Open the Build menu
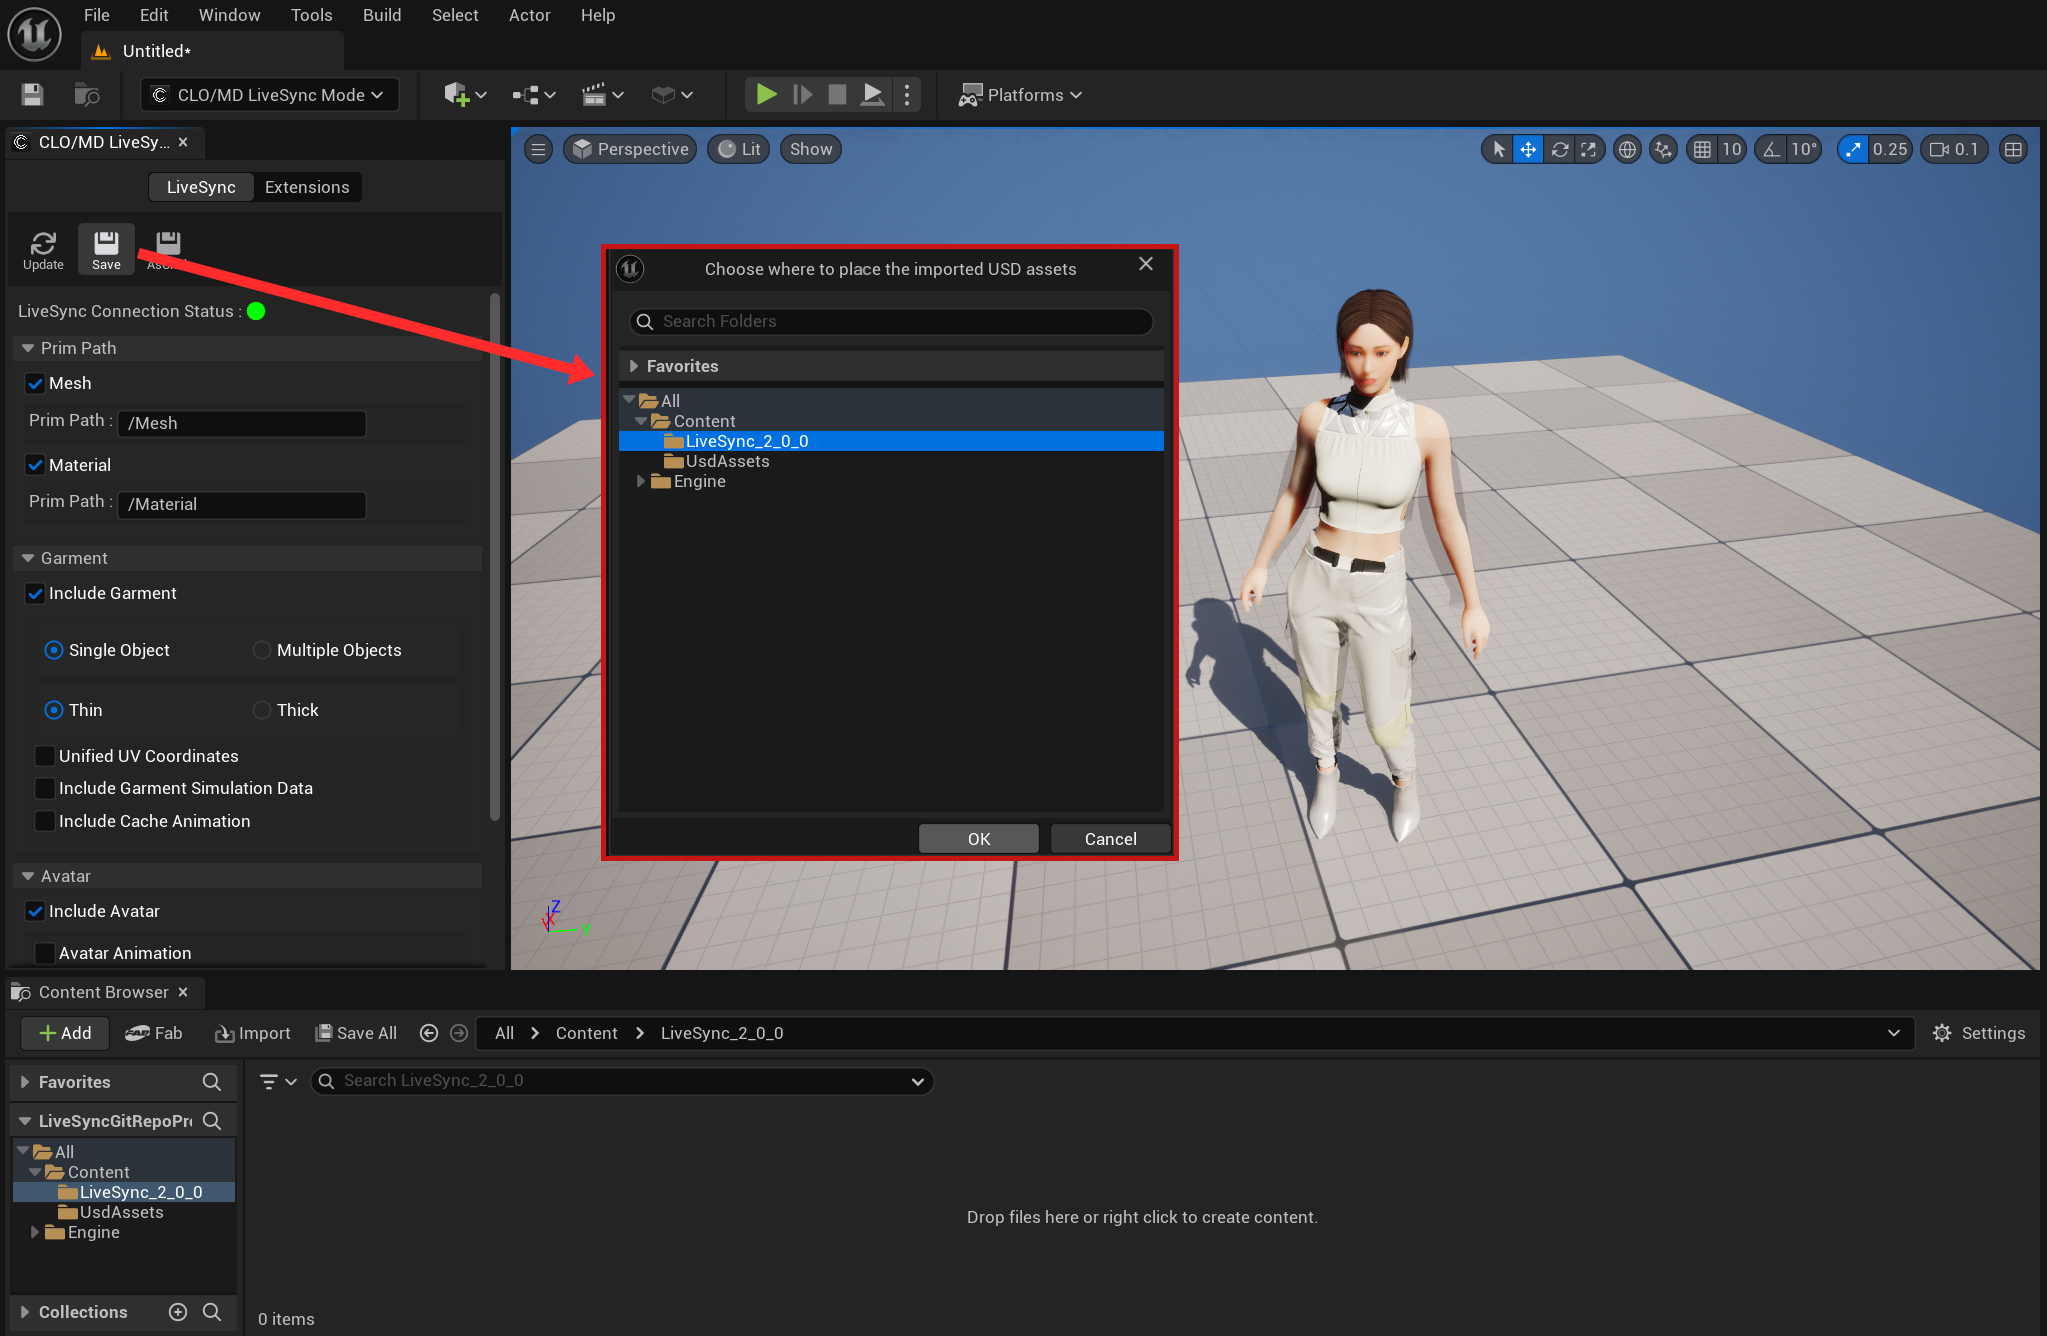Screen dimensions: 2047x1336 [382, 15]
